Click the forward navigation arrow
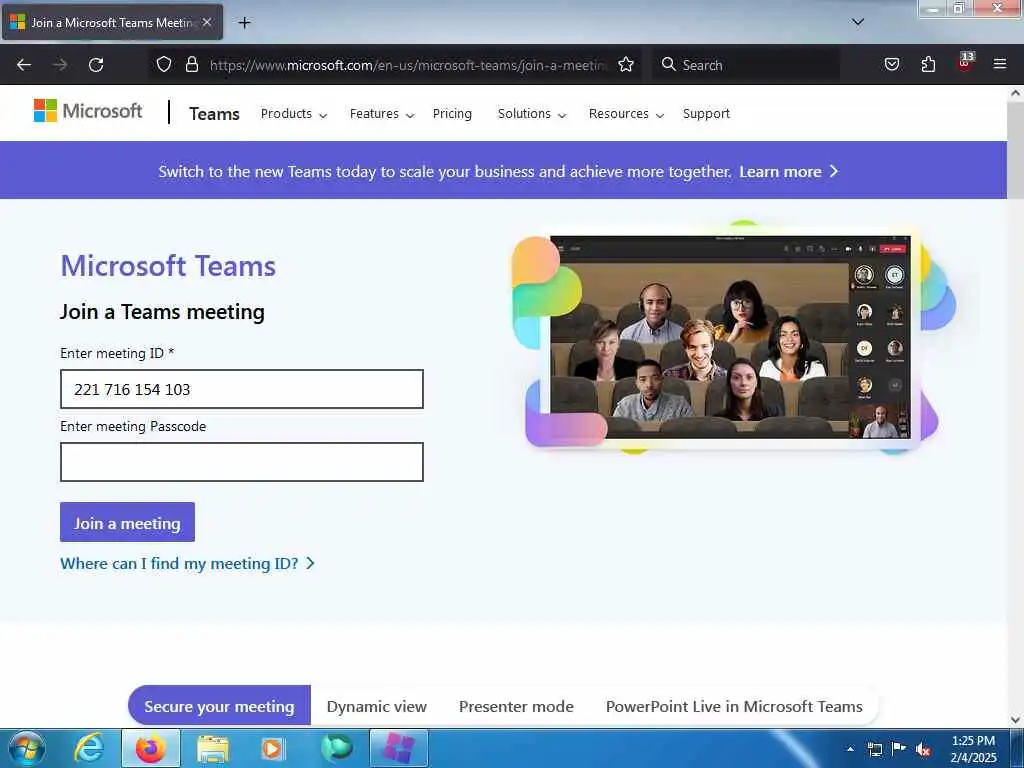 tap(60, 65)
